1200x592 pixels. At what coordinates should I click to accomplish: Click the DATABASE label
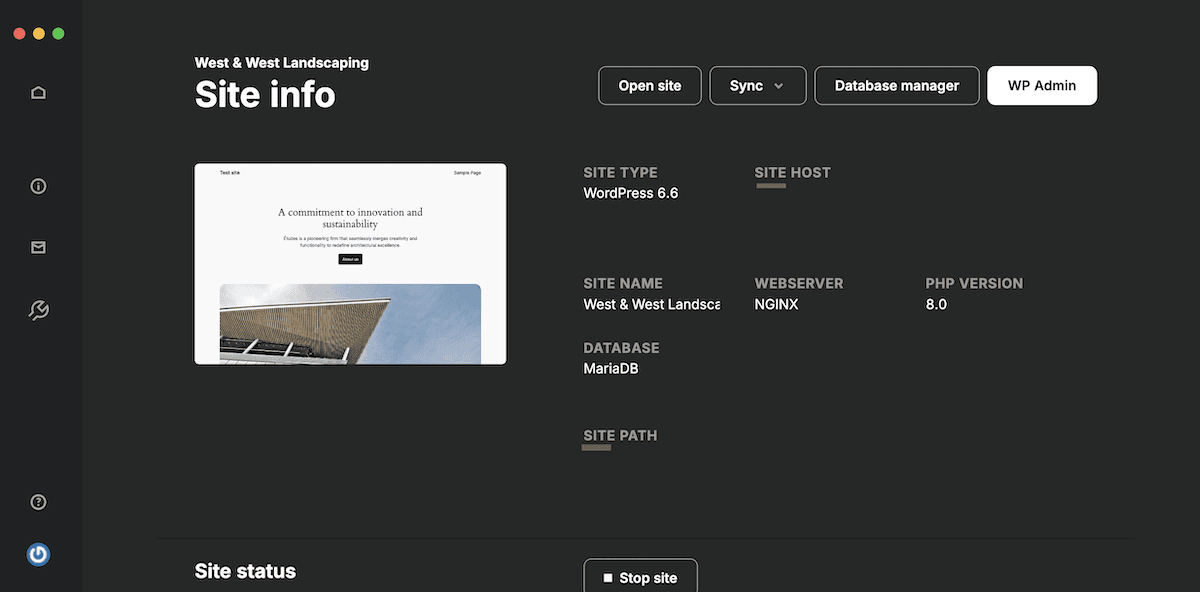(622, 348)
